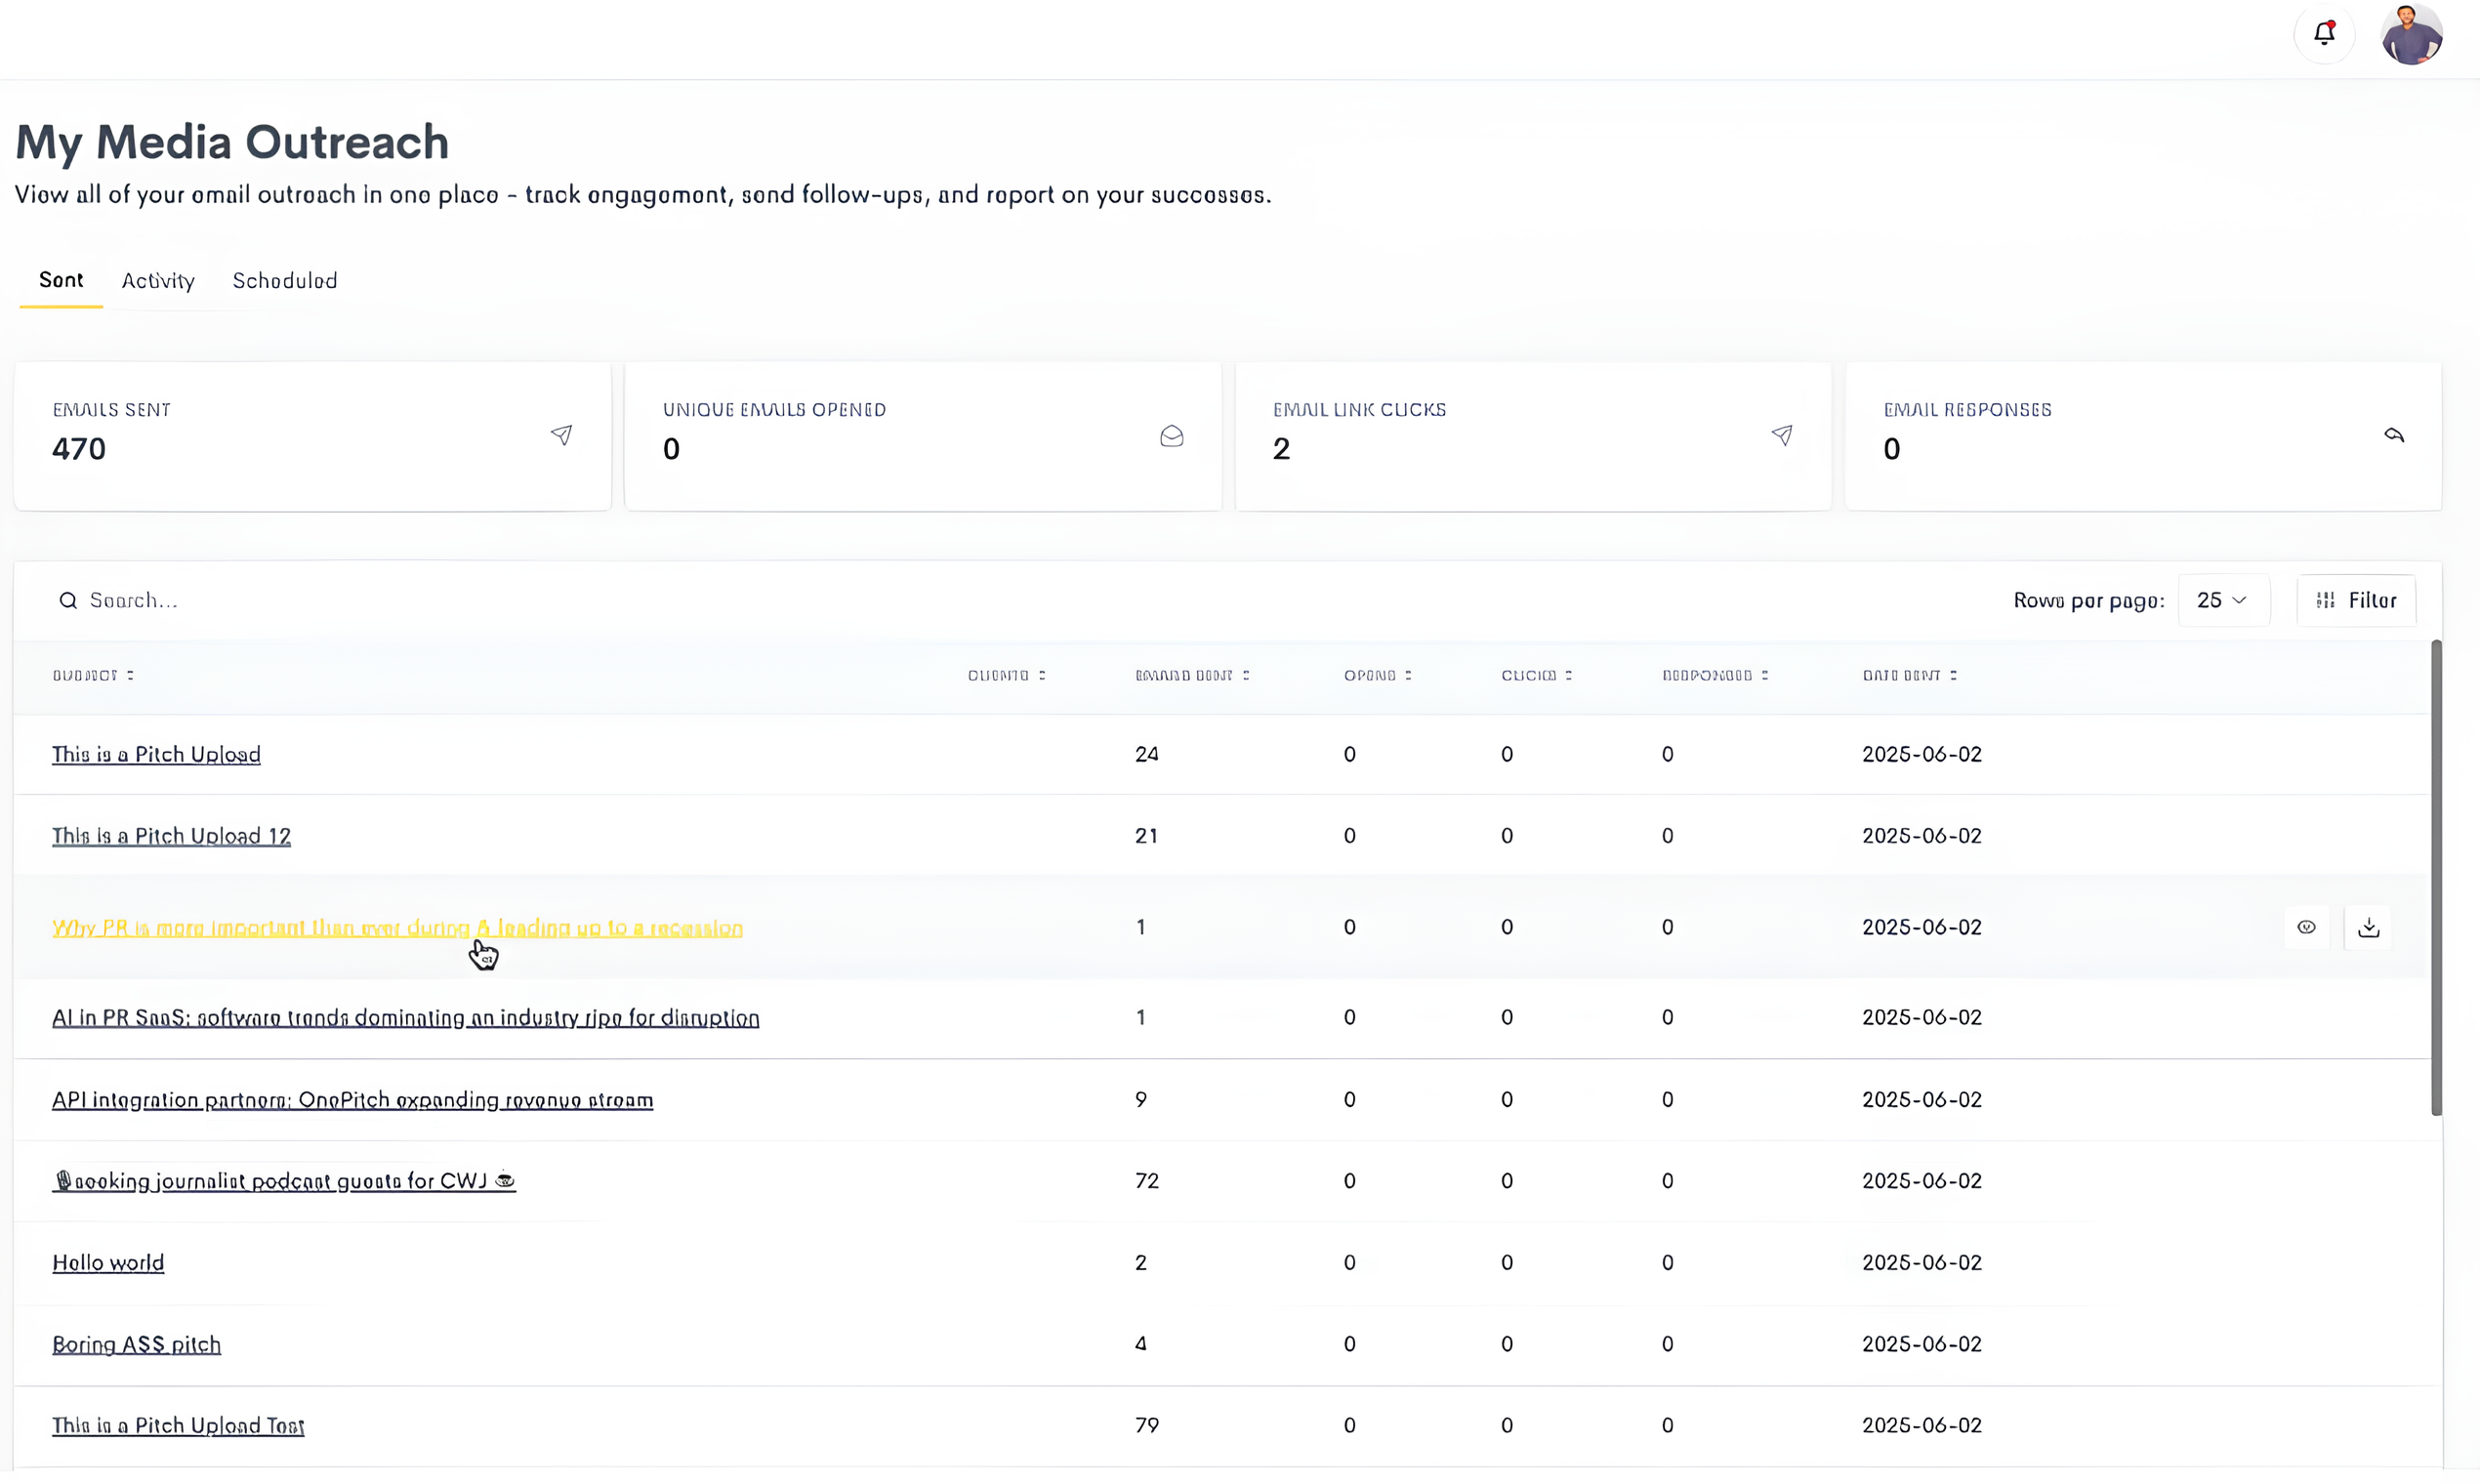The width and height of the screenshot is (2480, 1484).
Task: Open the "AI in PR SaaS" pitch
Action: pos(405,1018)
